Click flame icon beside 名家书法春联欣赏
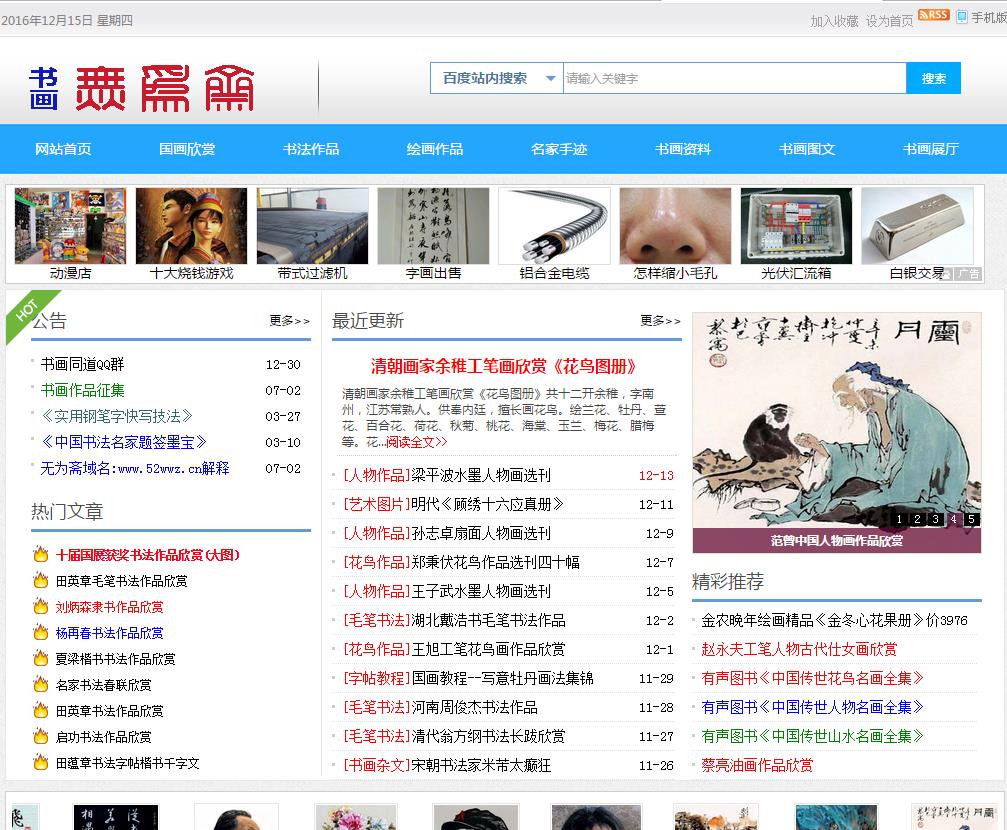The image size is (1007, 830). click(41, 684)
